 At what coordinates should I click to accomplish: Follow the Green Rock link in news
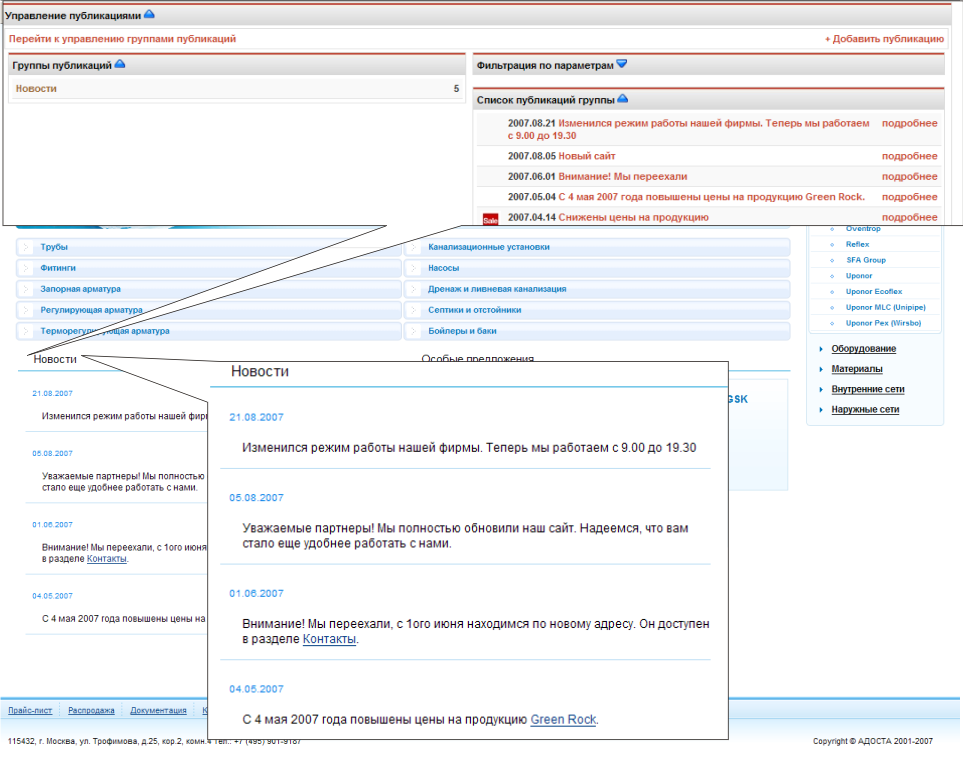coord(563,719)
